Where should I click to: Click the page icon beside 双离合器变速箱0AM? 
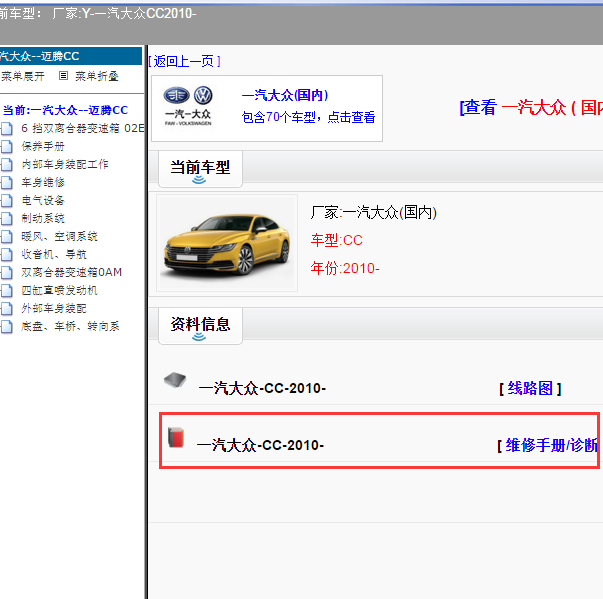coord(7,273)
